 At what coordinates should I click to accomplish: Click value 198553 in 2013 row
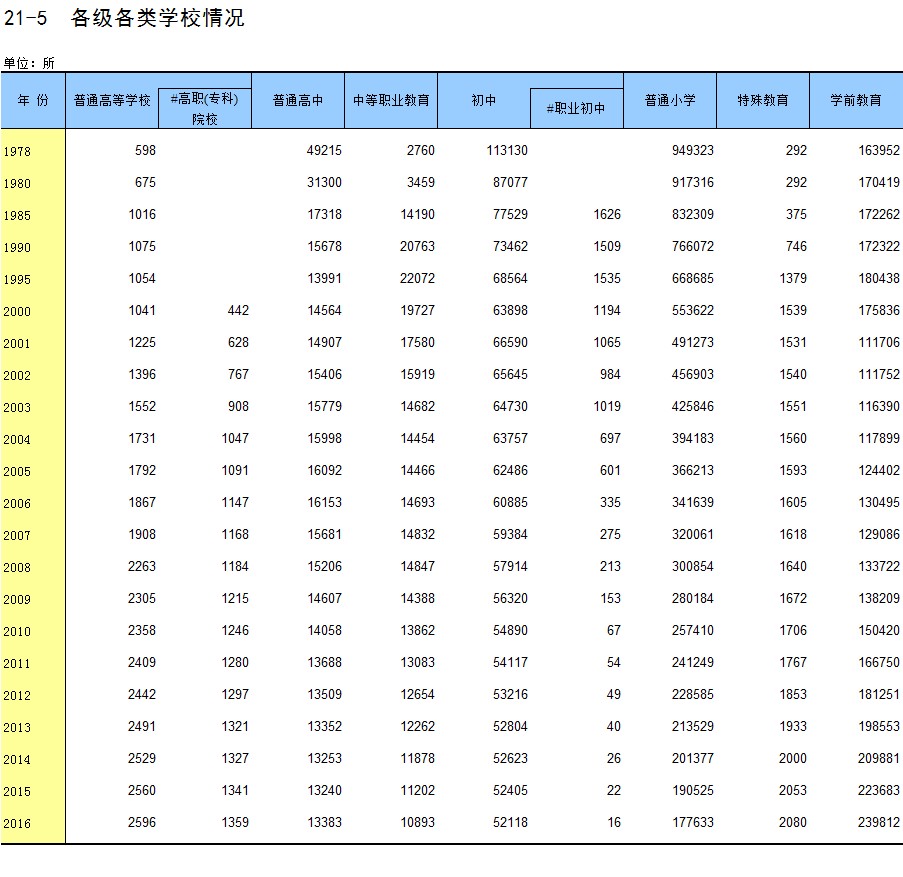[x=879, y=726]
